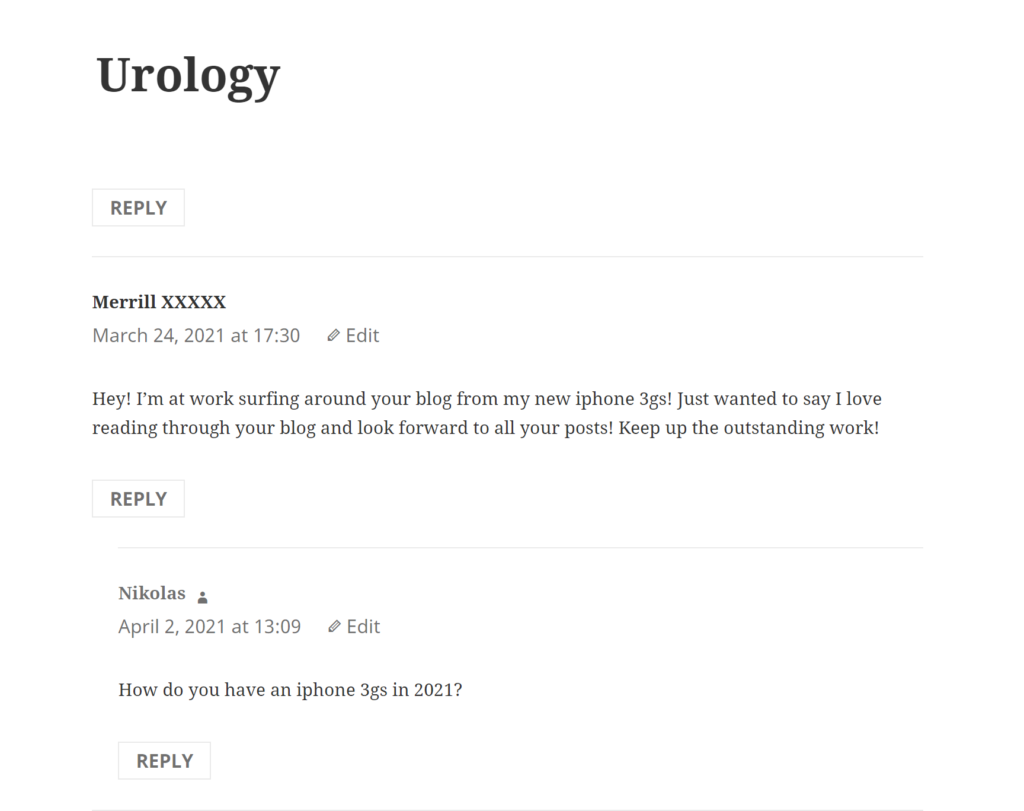
Task: Open the Edit link on Nikolas's reply
Action: (354, 627)
